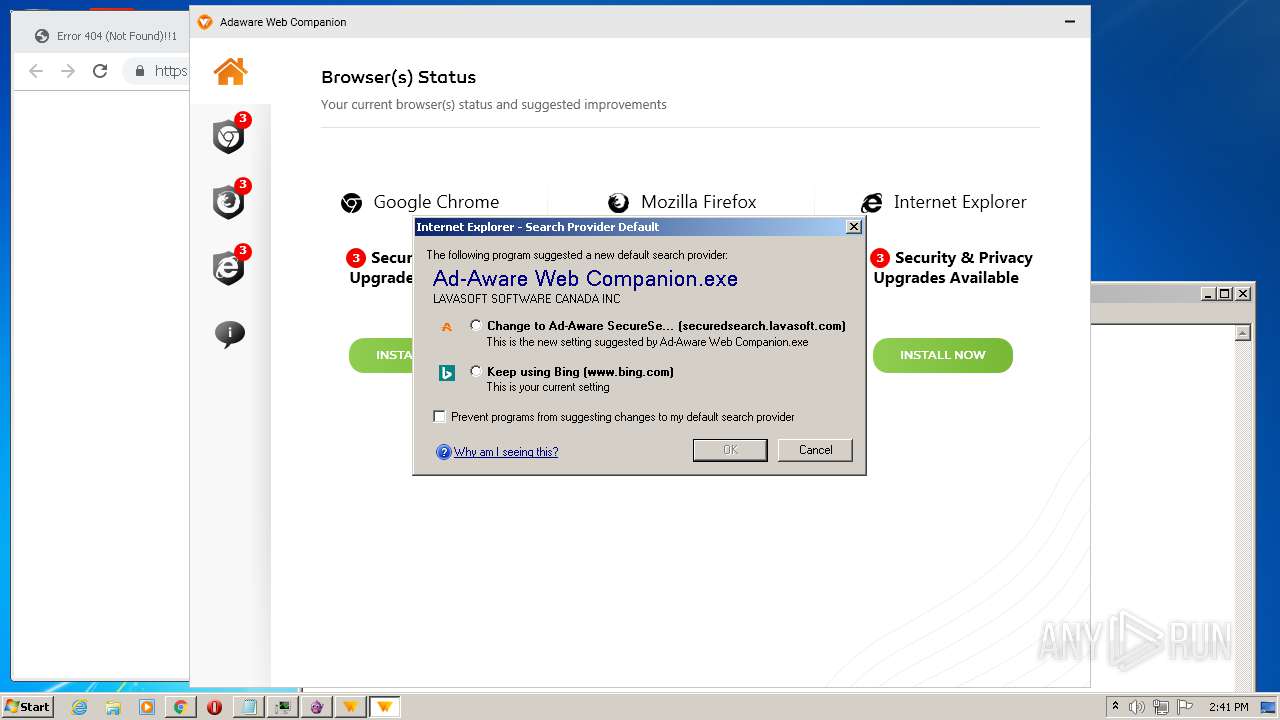The height and width of the screenshot is (720, 1280).
Task: Click Install Now under Internet Explorer
Action: coord(943,355)
